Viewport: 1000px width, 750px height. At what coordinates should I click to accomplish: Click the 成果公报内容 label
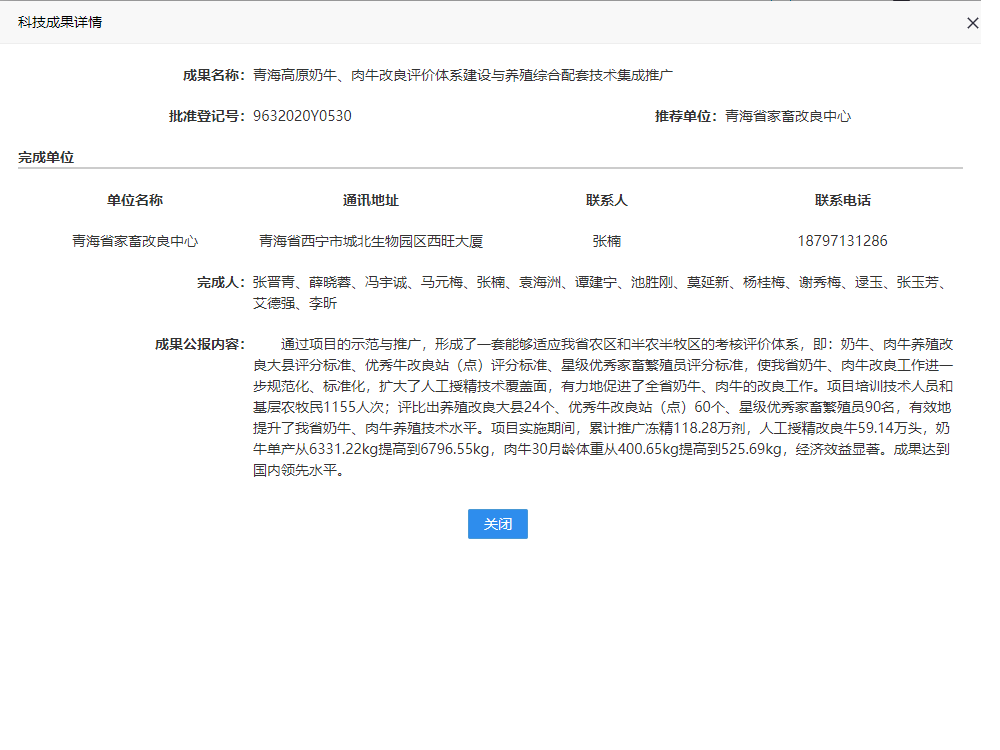tap(199, 344)
